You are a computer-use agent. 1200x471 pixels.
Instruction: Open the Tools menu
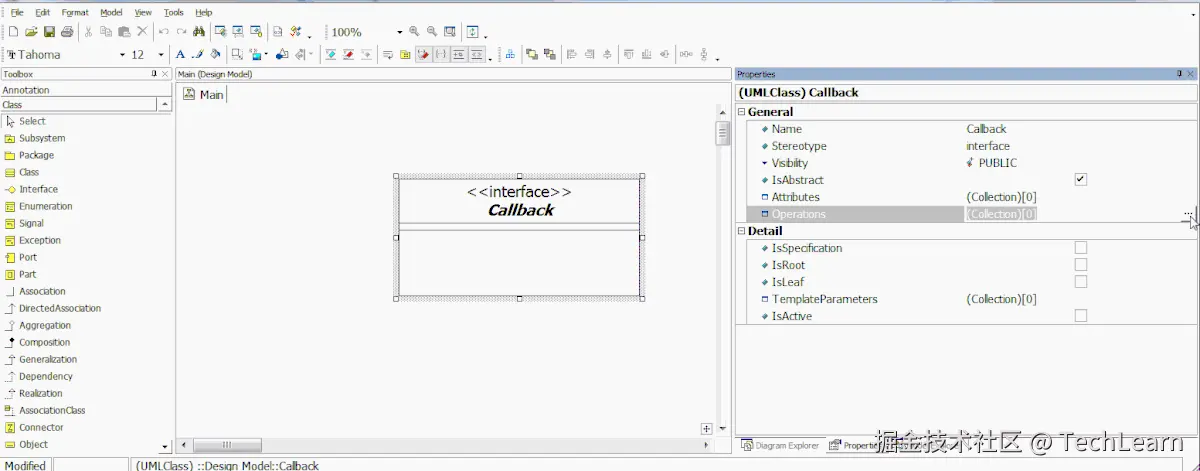point(174,12)
